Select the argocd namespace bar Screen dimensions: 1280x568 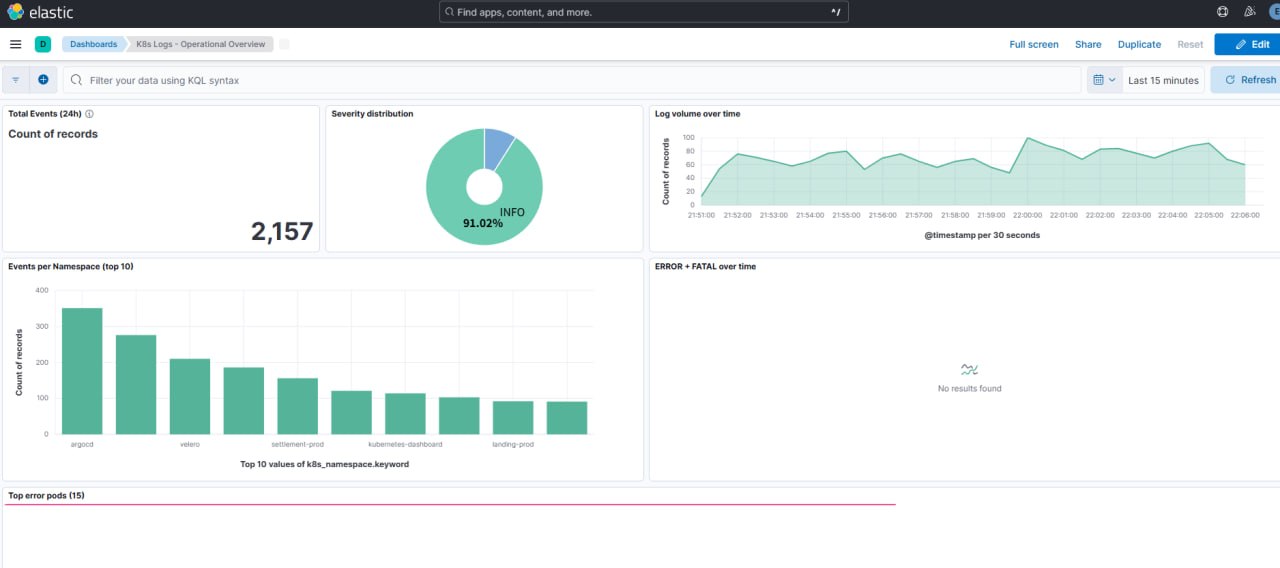coord(82,371)
